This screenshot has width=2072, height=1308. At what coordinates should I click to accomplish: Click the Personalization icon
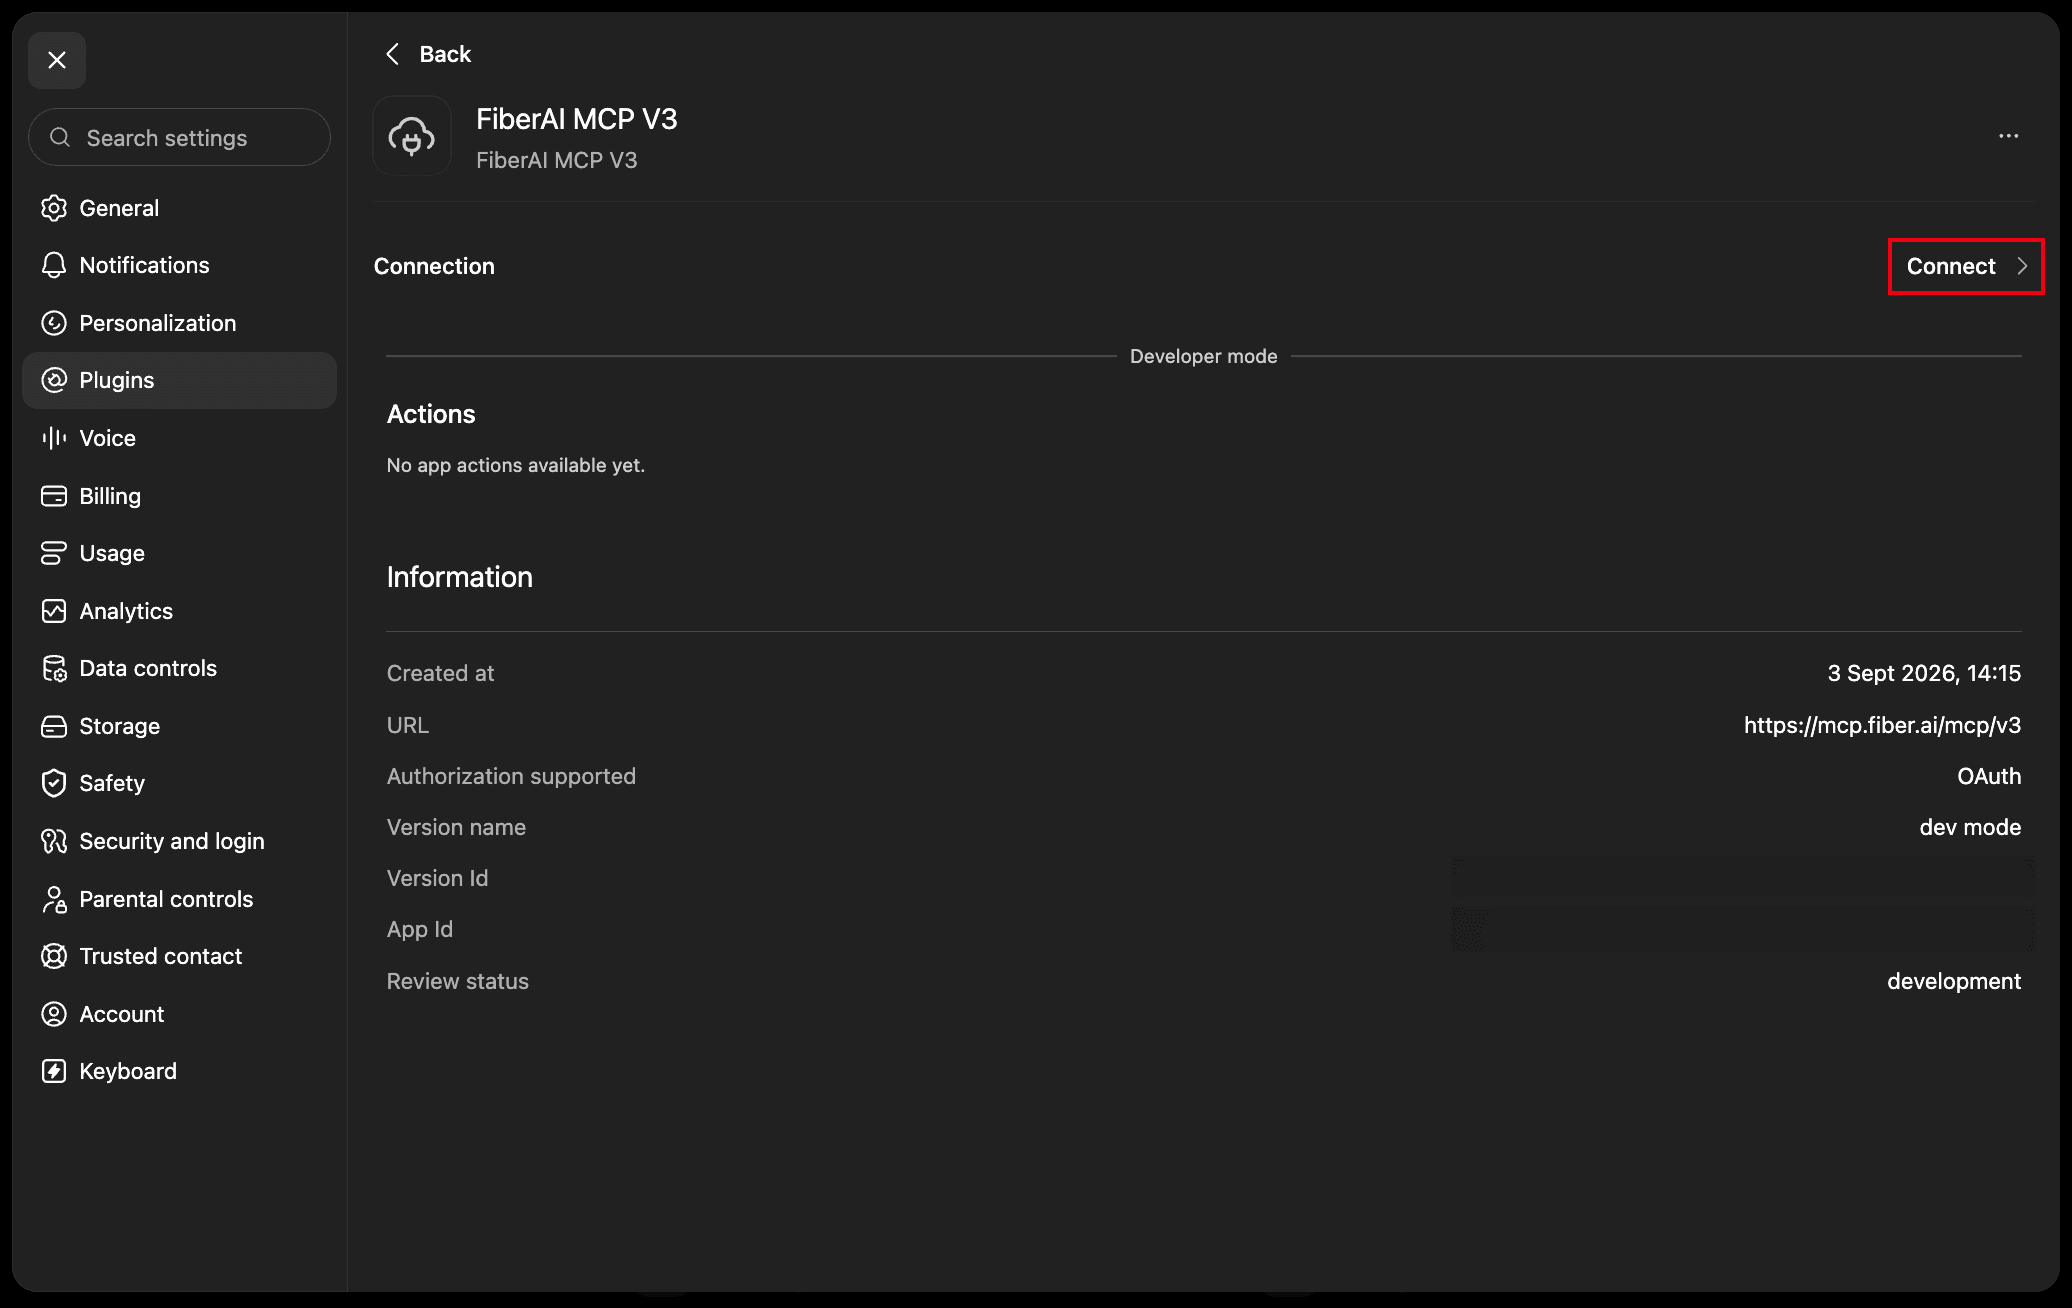point(54,323)
